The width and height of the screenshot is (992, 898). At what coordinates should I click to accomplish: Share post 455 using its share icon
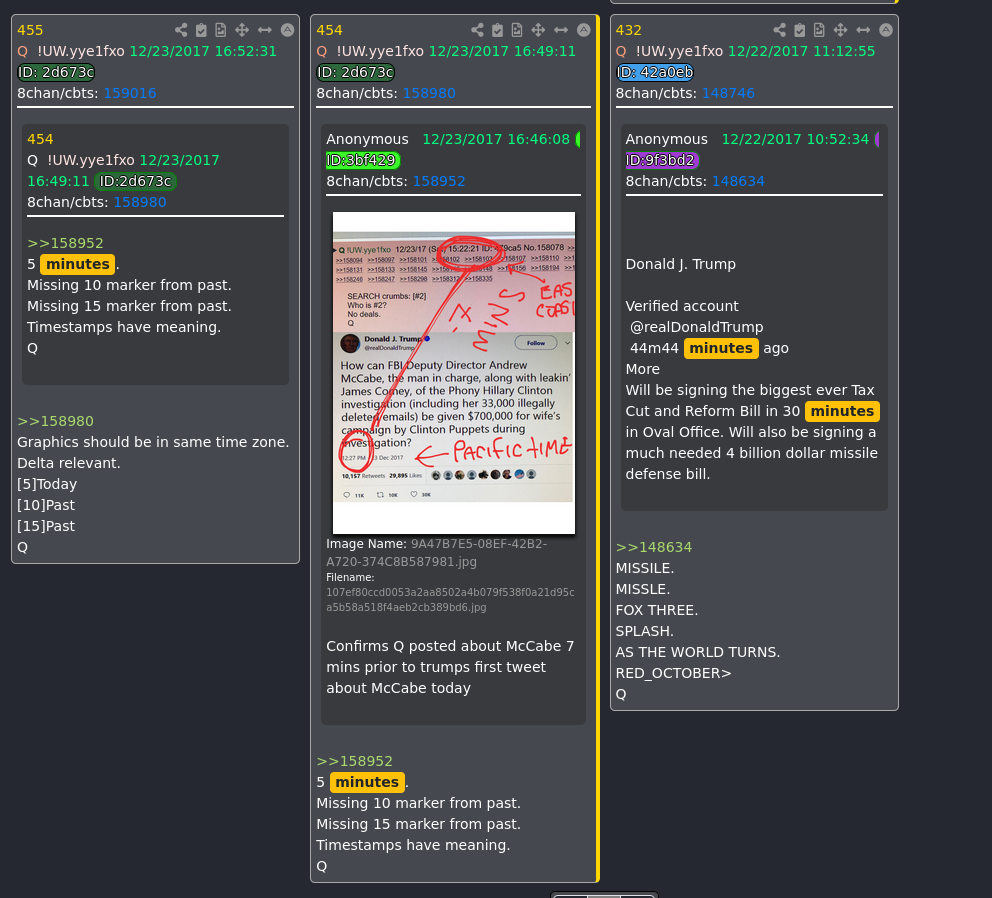click(x=181, y=30)
